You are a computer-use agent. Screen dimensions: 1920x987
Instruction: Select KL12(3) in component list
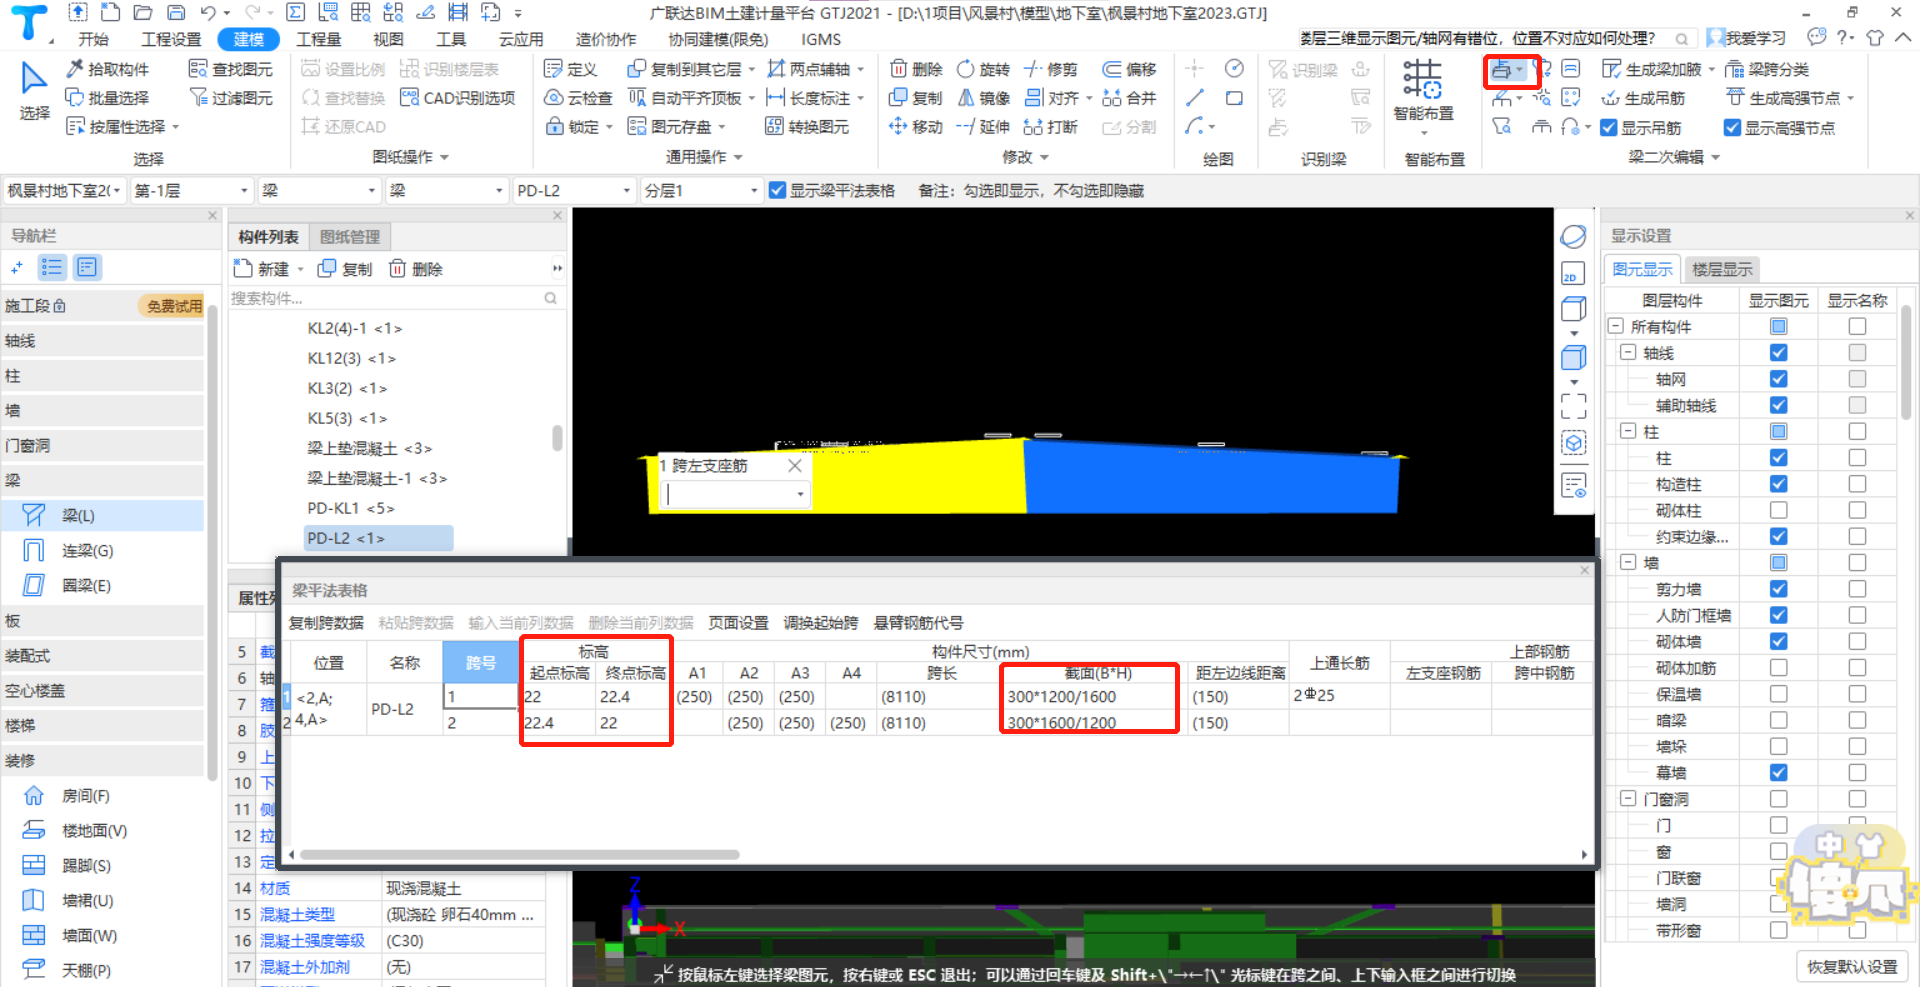point(352,358)
